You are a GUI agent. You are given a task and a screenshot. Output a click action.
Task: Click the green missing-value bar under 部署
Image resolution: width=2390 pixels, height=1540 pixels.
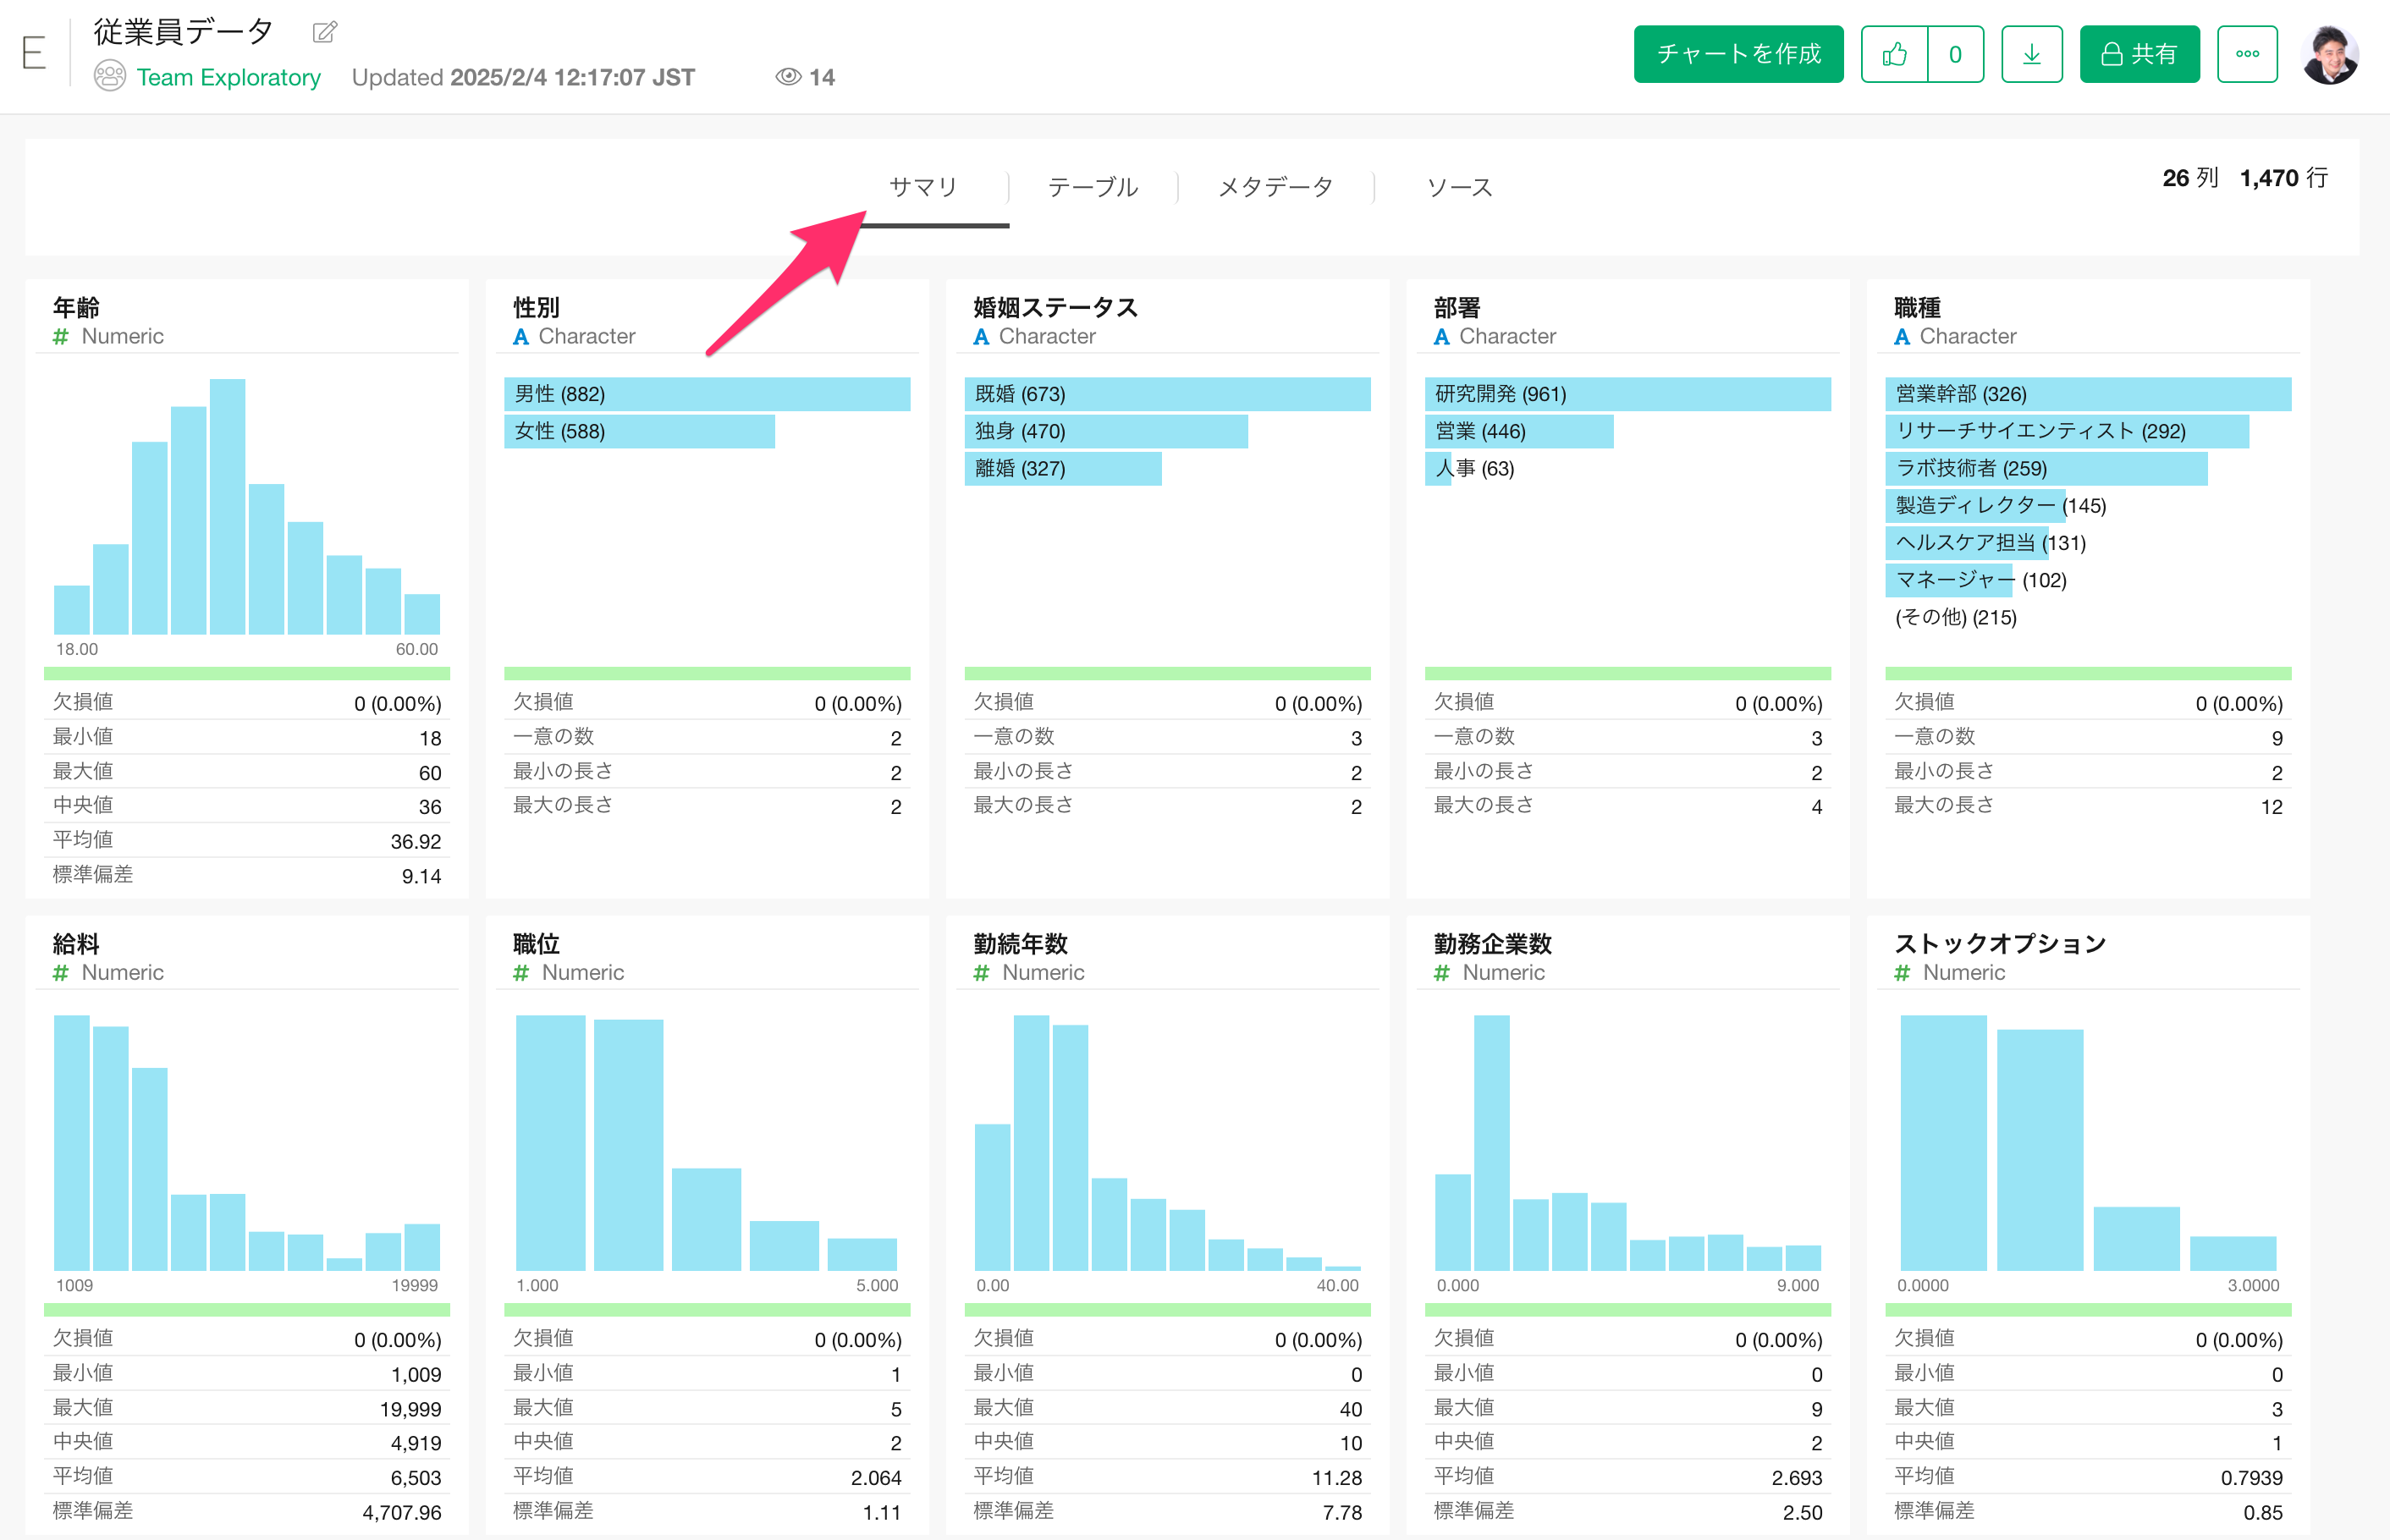[1627, 673]
